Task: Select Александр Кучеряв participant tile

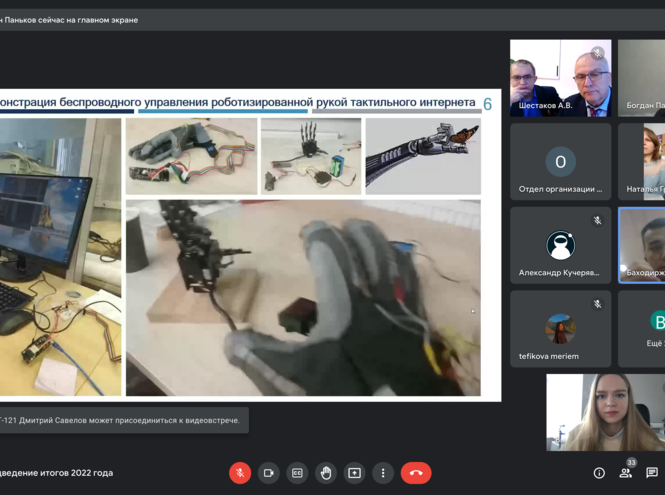Action: [x=560, y=245]
